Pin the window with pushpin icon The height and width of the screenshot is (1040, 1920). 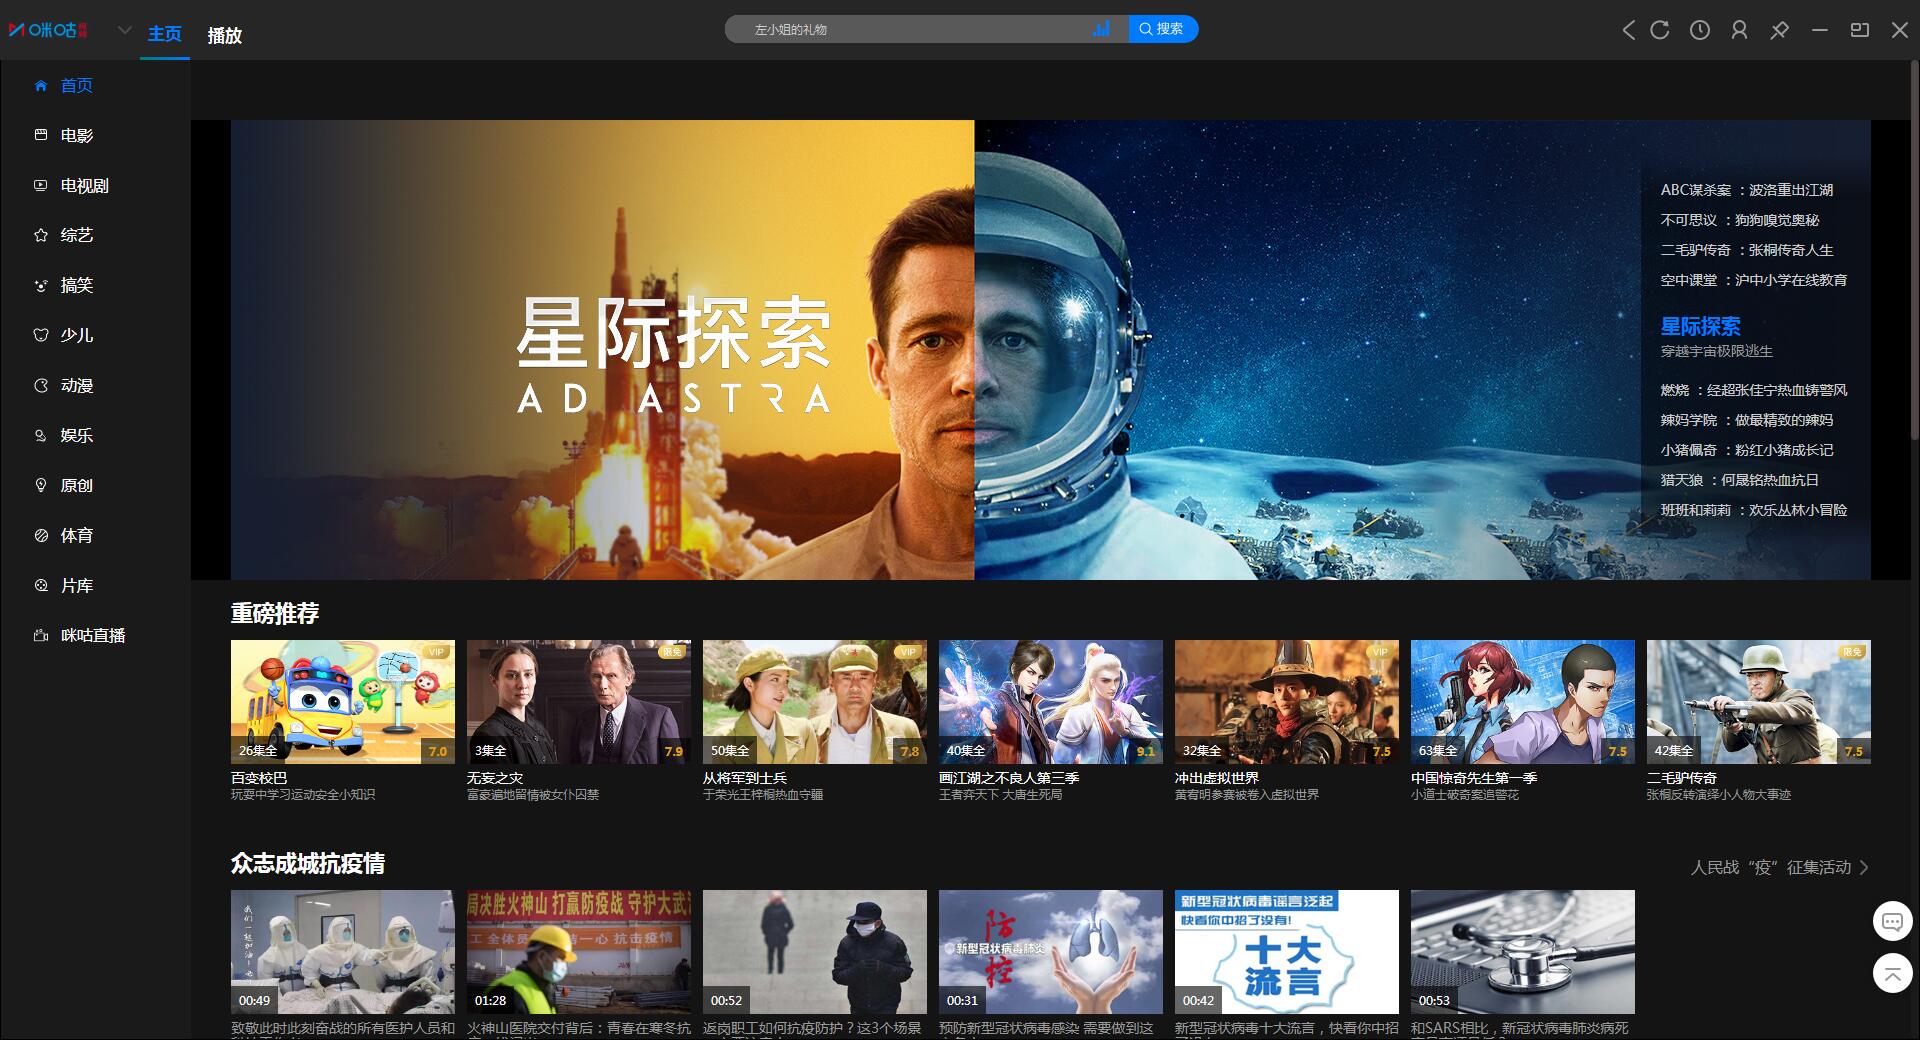tap(1780, 30)
